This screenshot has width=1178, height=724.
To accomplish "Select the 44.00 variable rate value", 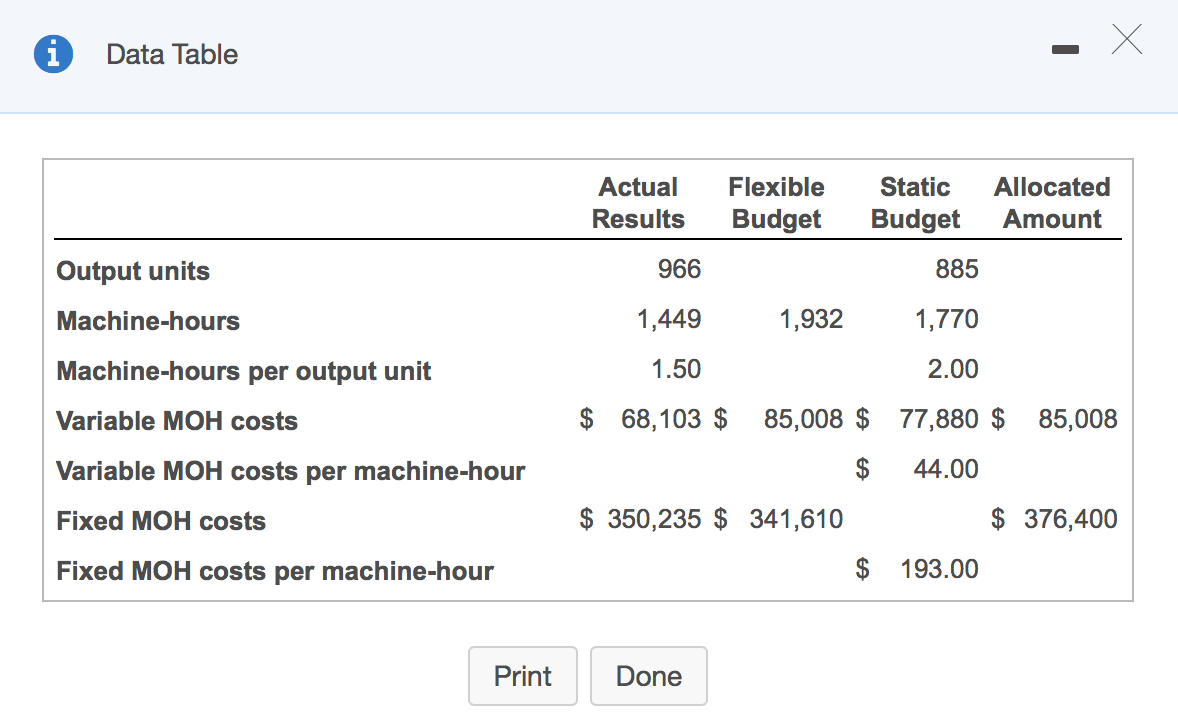I will click(x=946, y=469).
